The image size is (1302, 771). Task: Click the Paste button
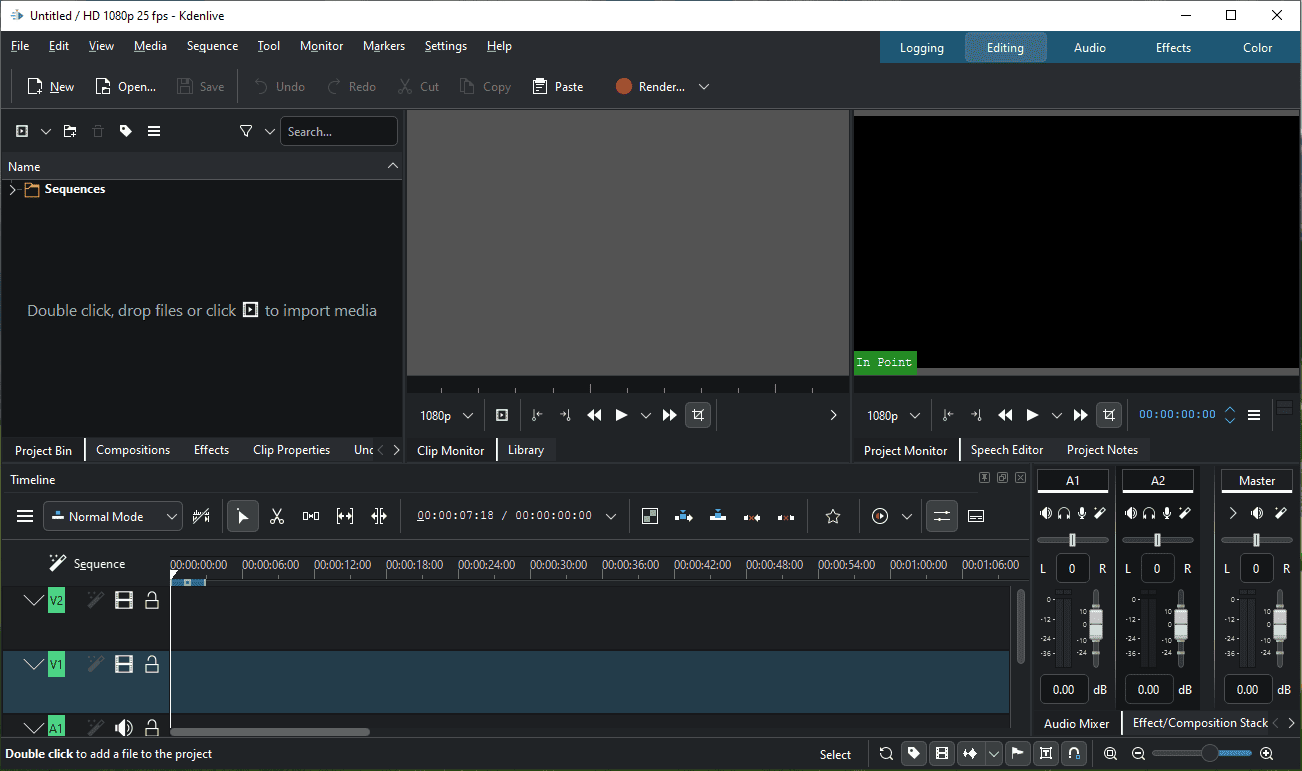coord(558,87)
